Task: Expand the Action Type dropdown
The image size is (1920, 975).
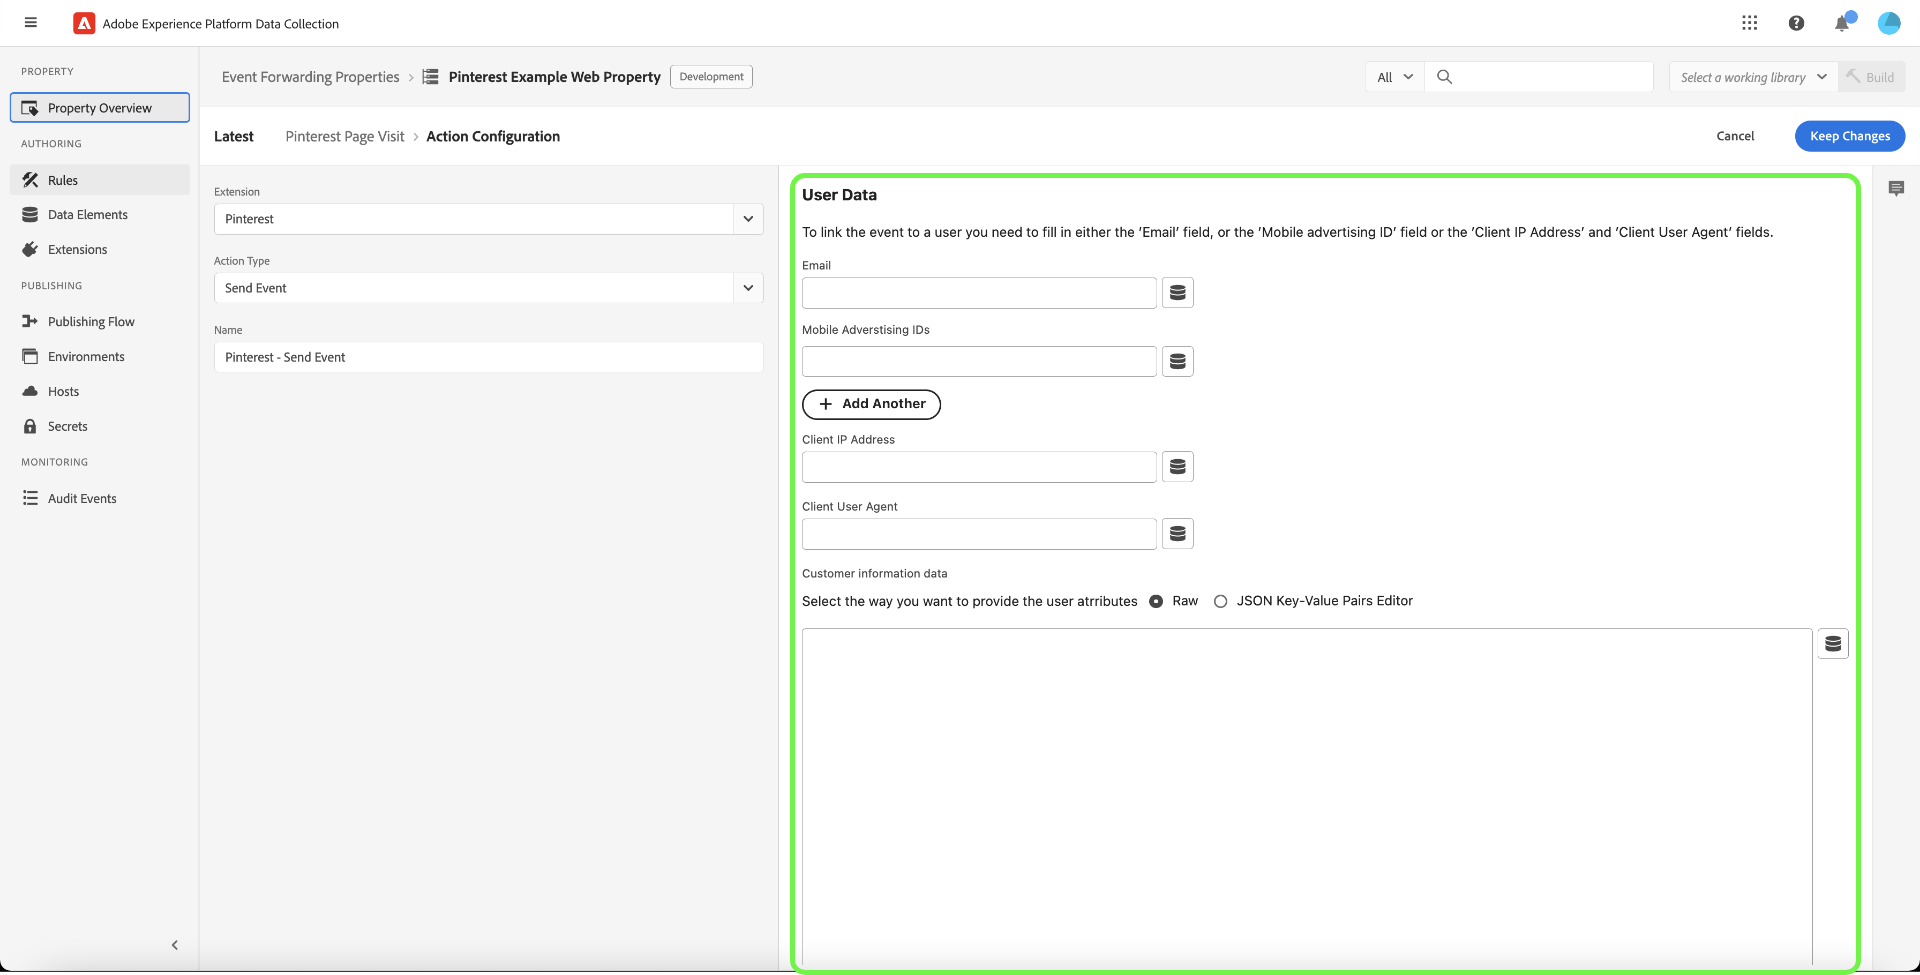Action: click(x=748, y=288)
